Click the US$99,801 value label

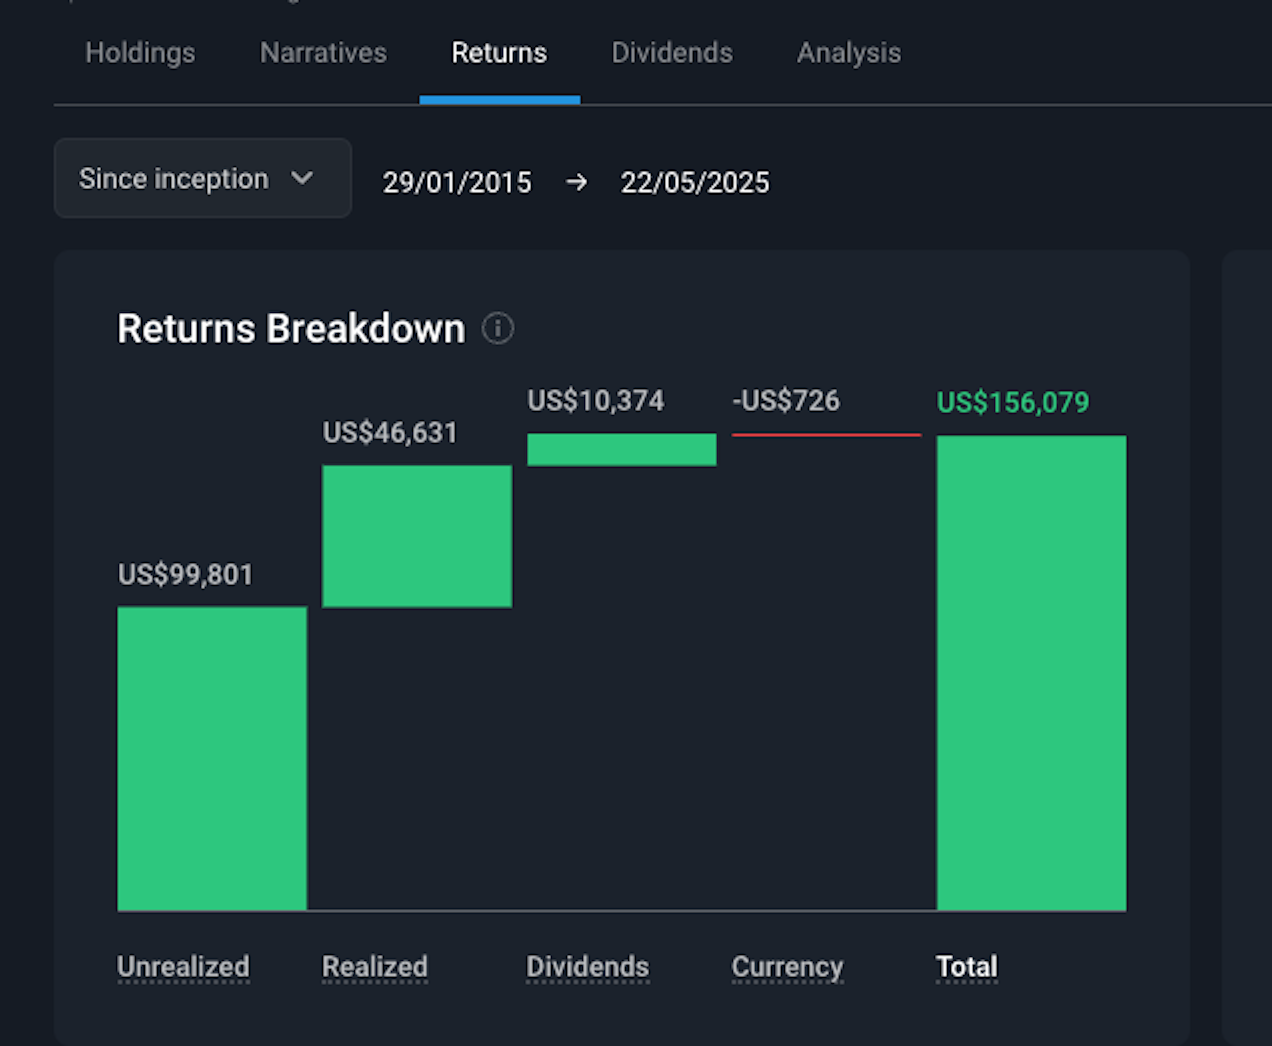coord(186,574)
